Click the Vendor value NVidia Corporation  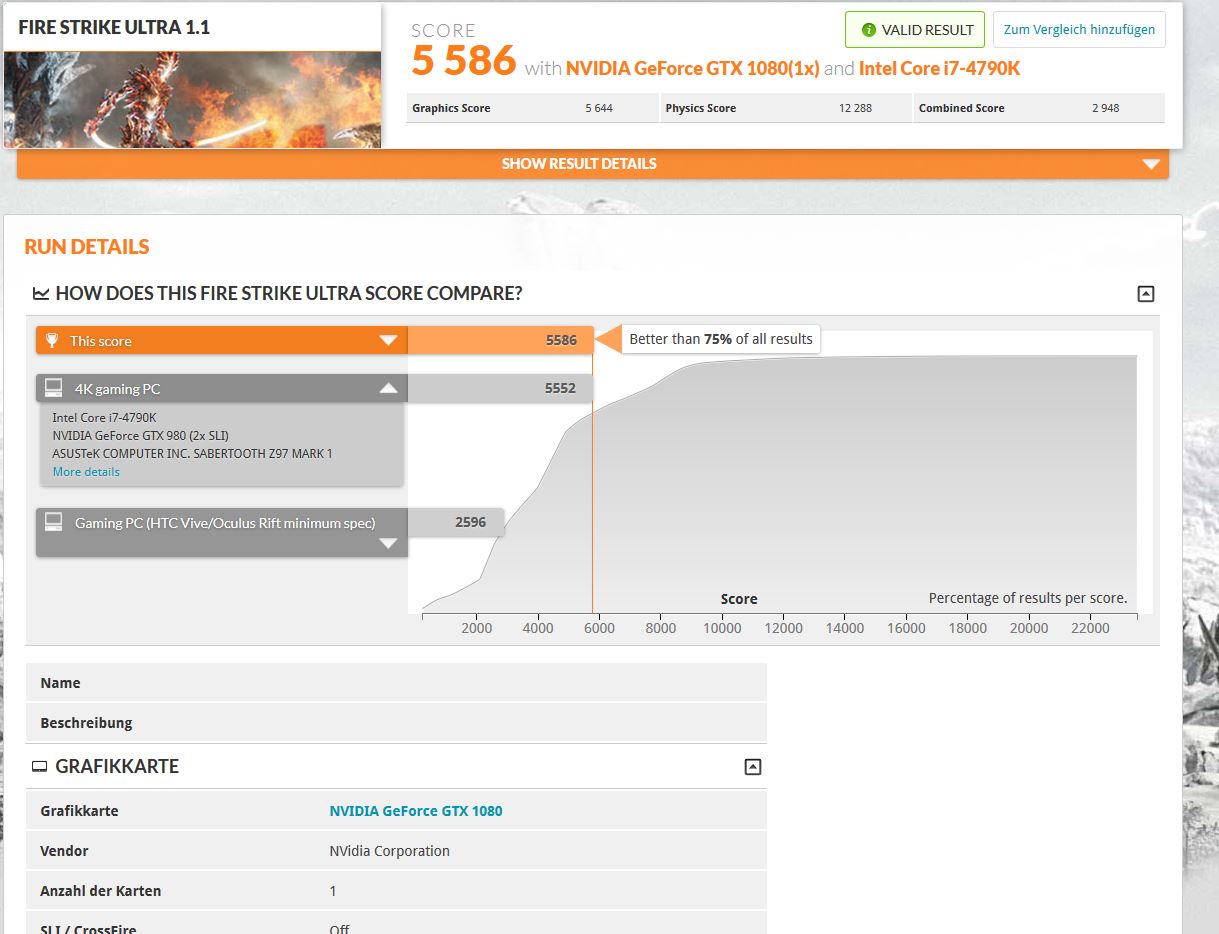coord(389,851)
